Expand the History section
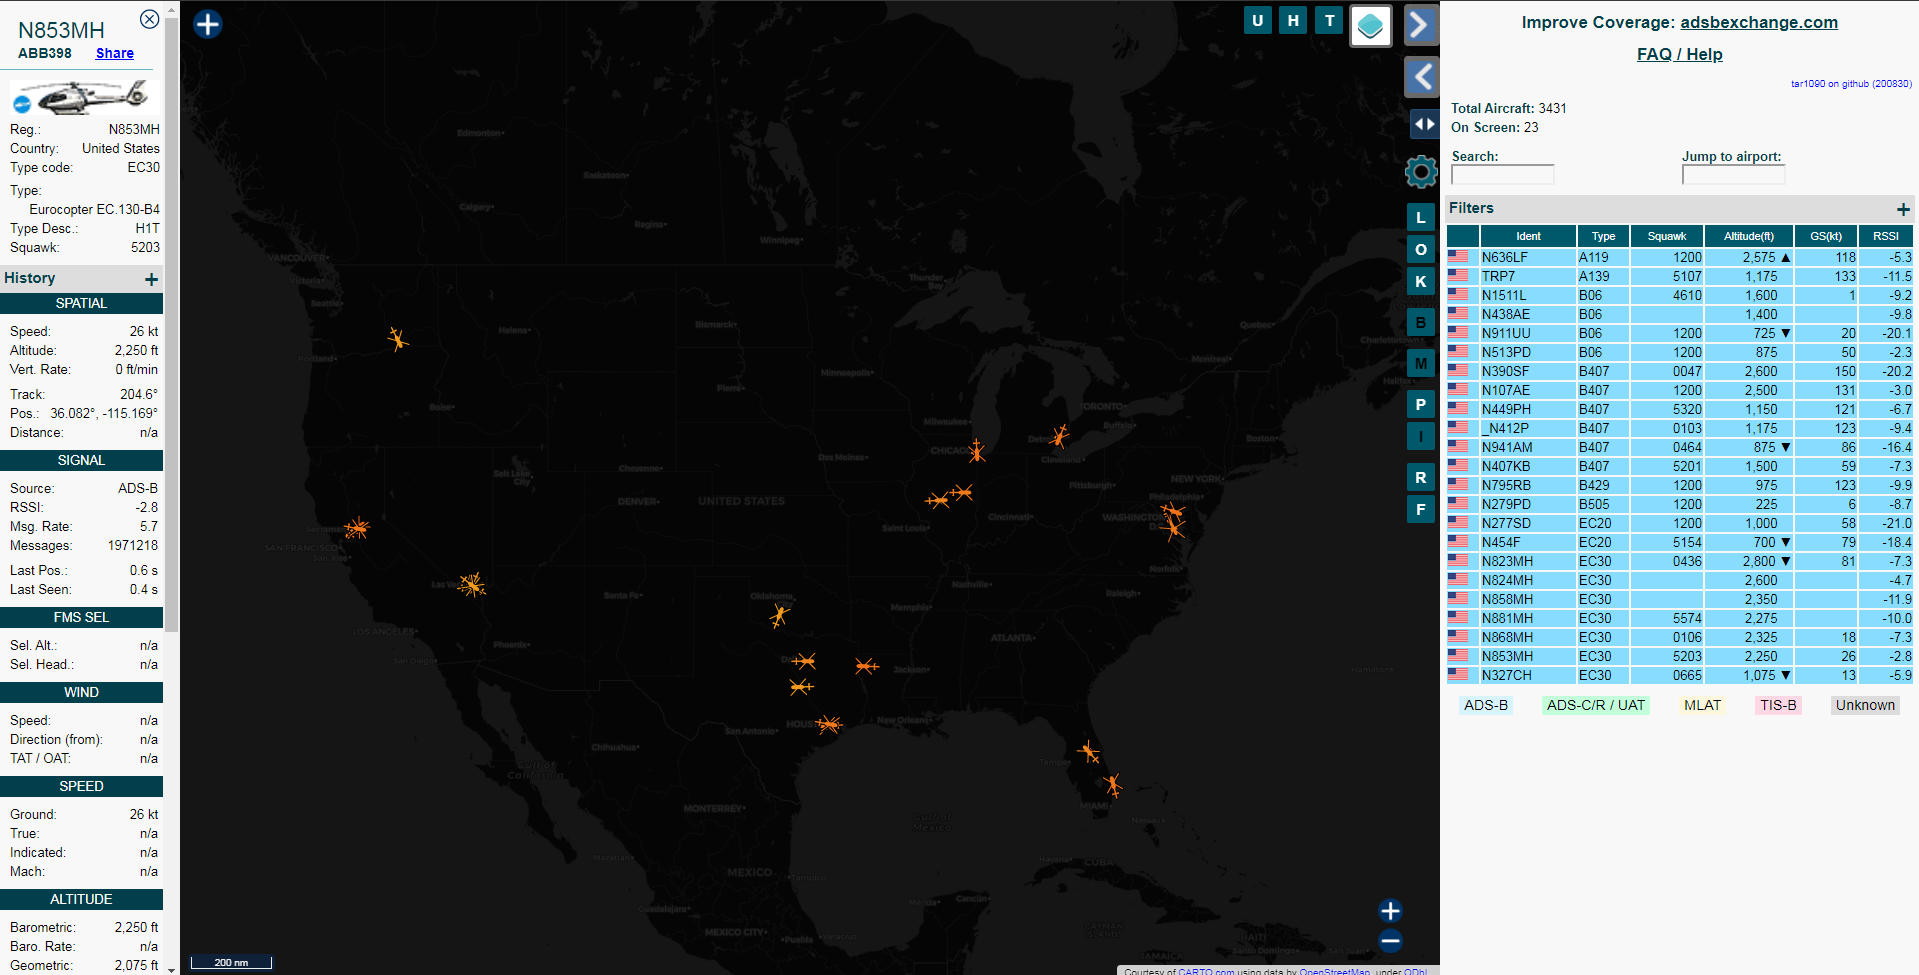 tap(151, 279)
